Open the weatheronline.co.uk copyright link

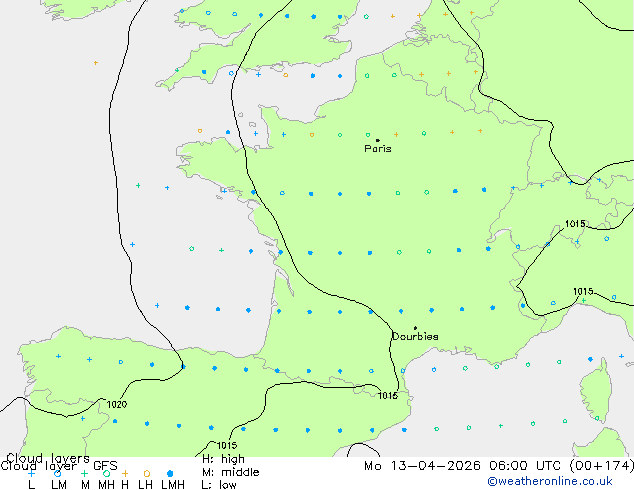pos(550,481)
